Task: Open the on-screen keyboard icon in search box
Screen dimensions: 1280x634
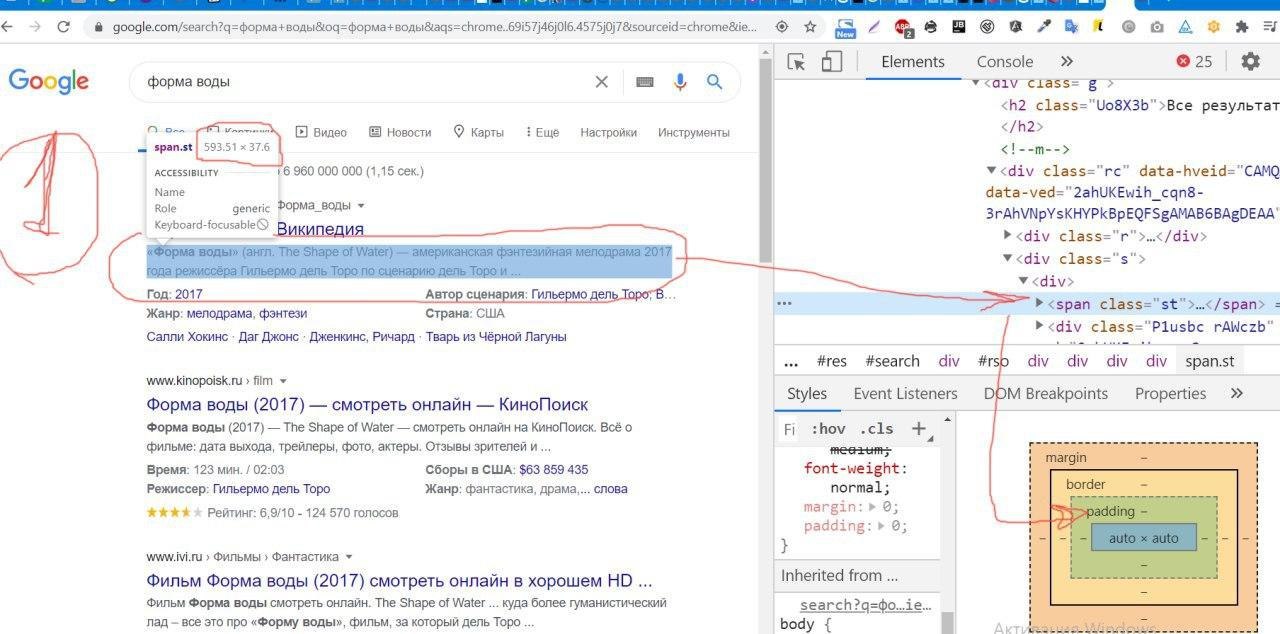Action: (644, 82)
